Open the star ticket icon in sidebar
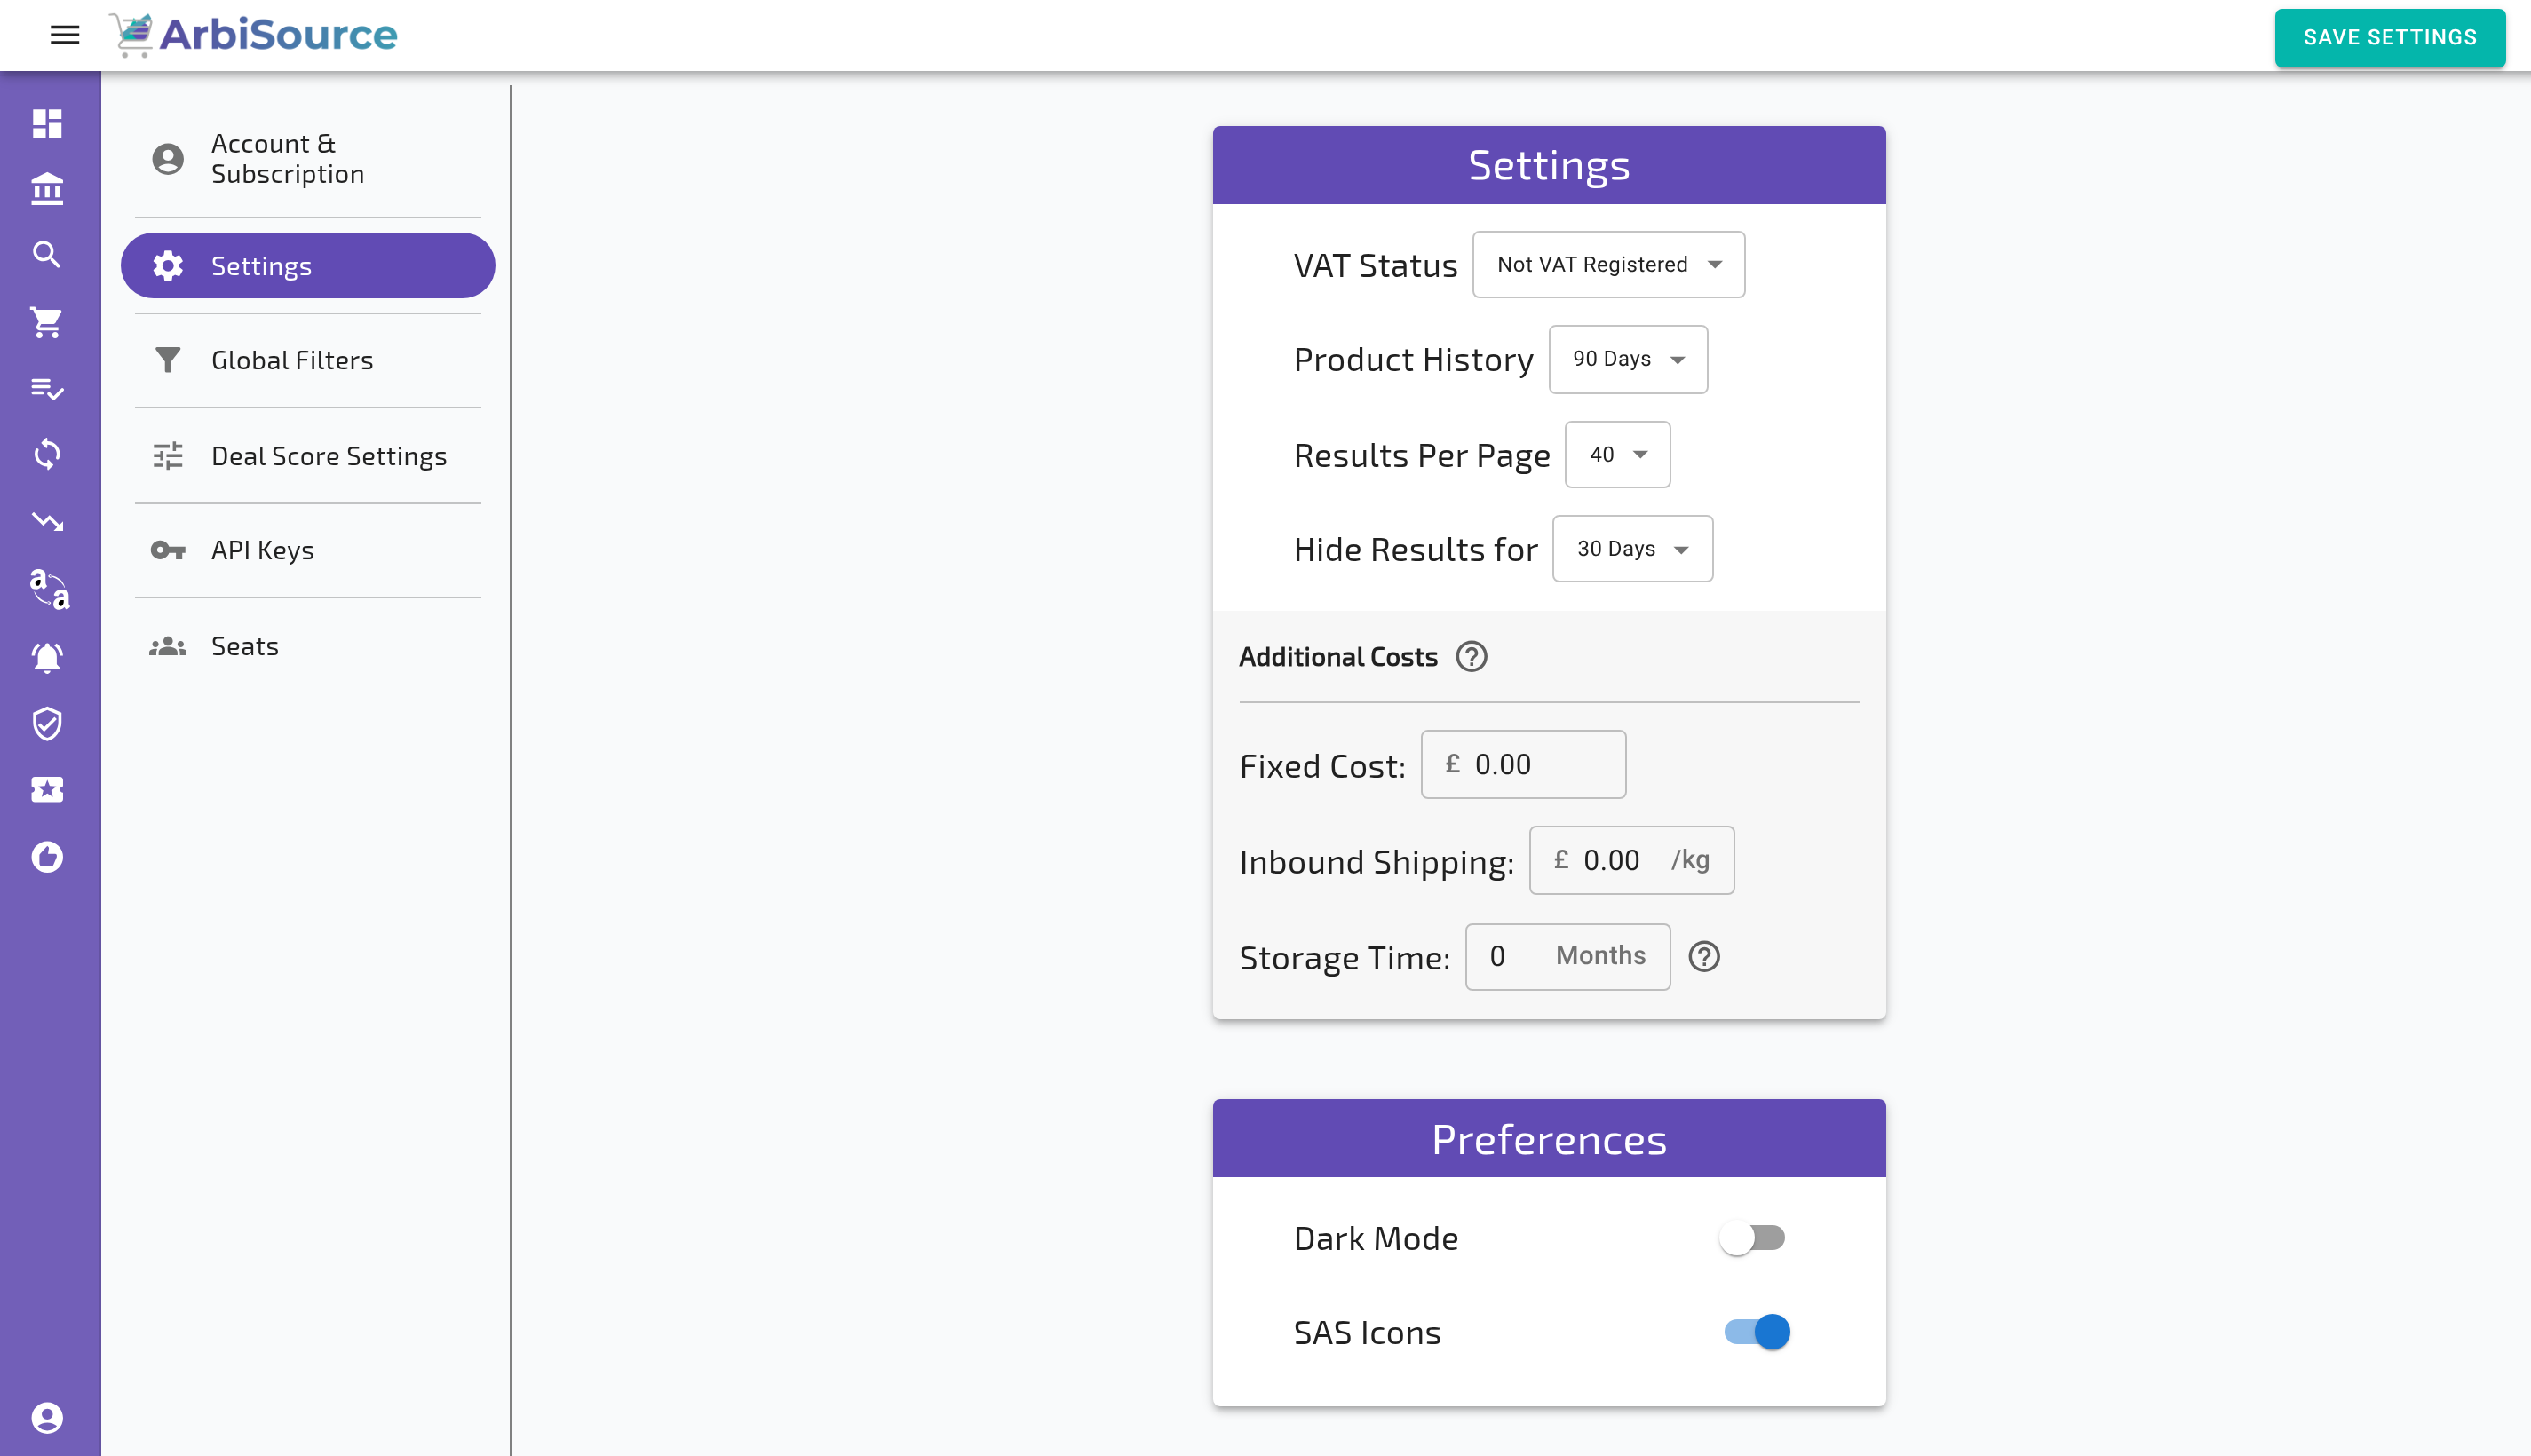 (47, 790)
